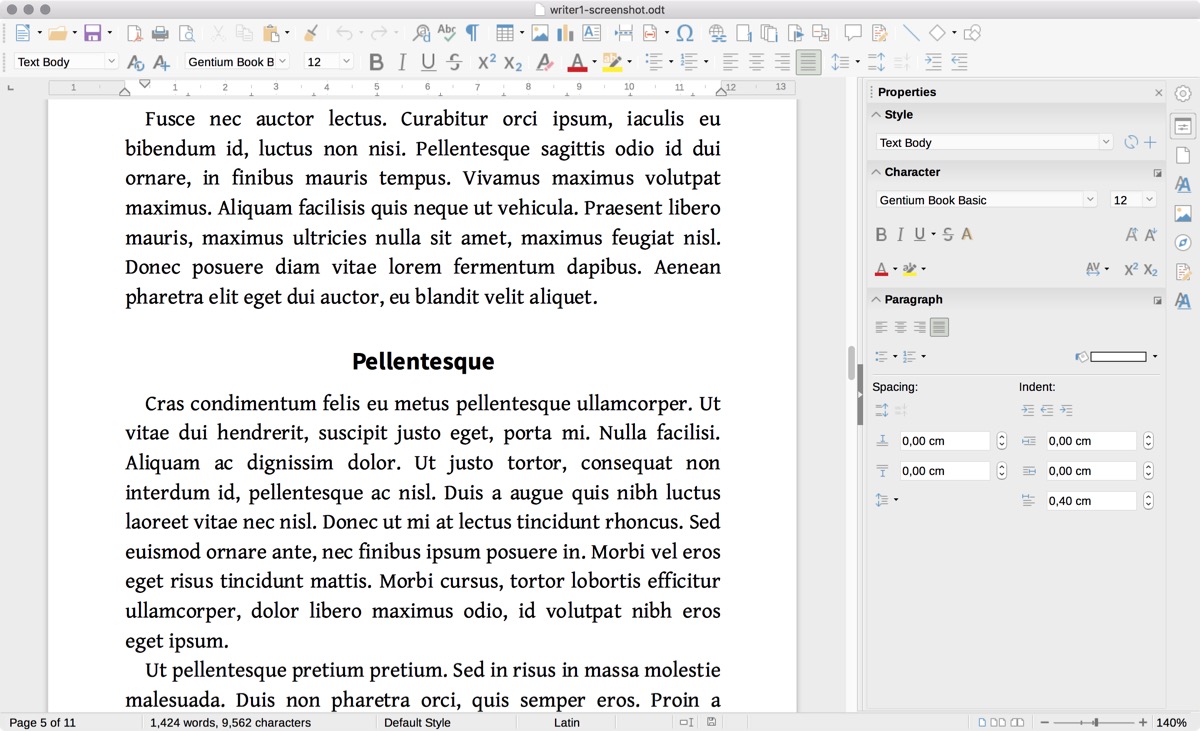Insert a comment using the speech bubble icon

click(x=853, y=33)
